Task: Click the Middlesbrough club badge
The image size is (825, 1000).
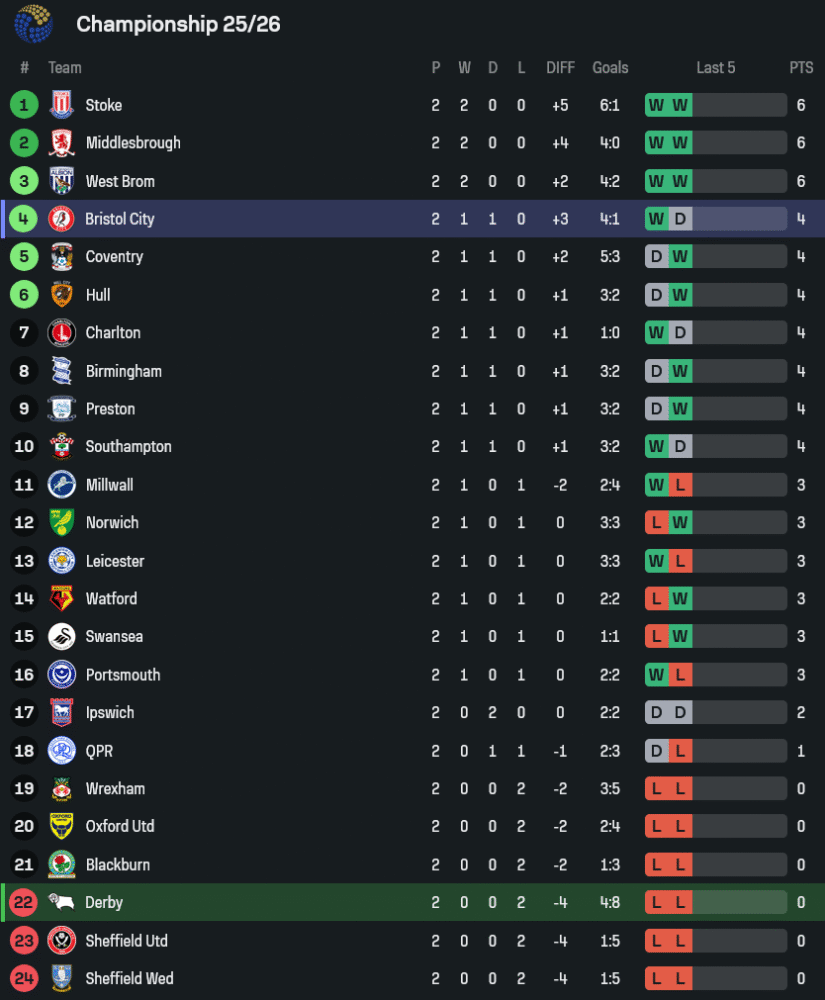Action: 62,143
